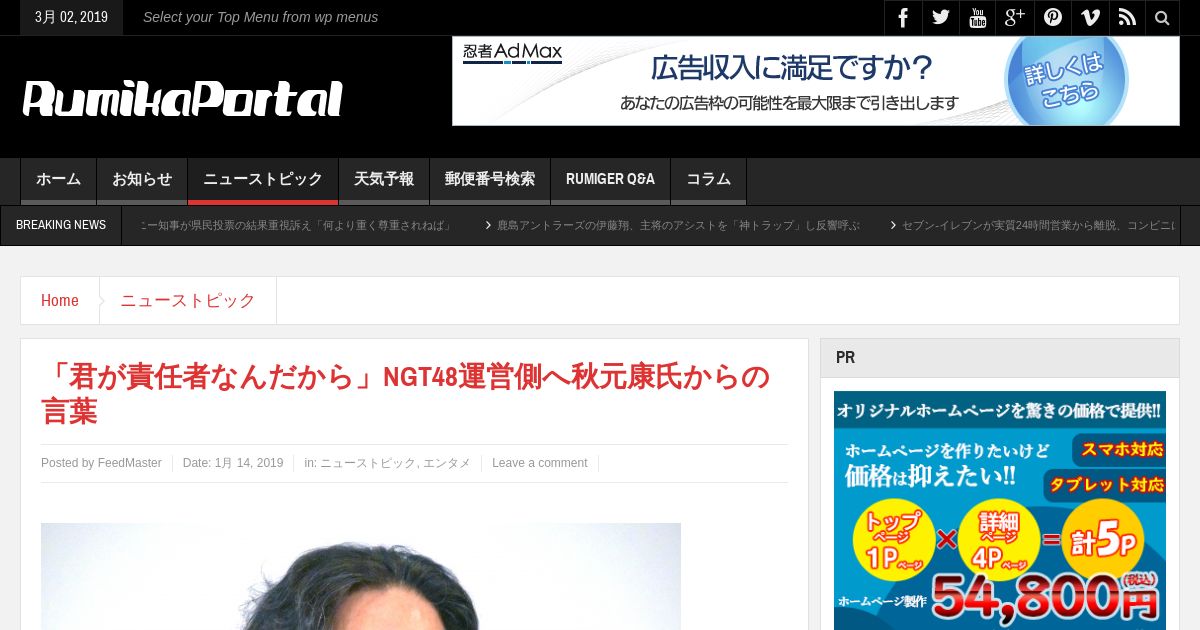Open ニューストピック category in post meta
Image resolution: width=1200 pixels, height=630 pixels.
point(367,463)
